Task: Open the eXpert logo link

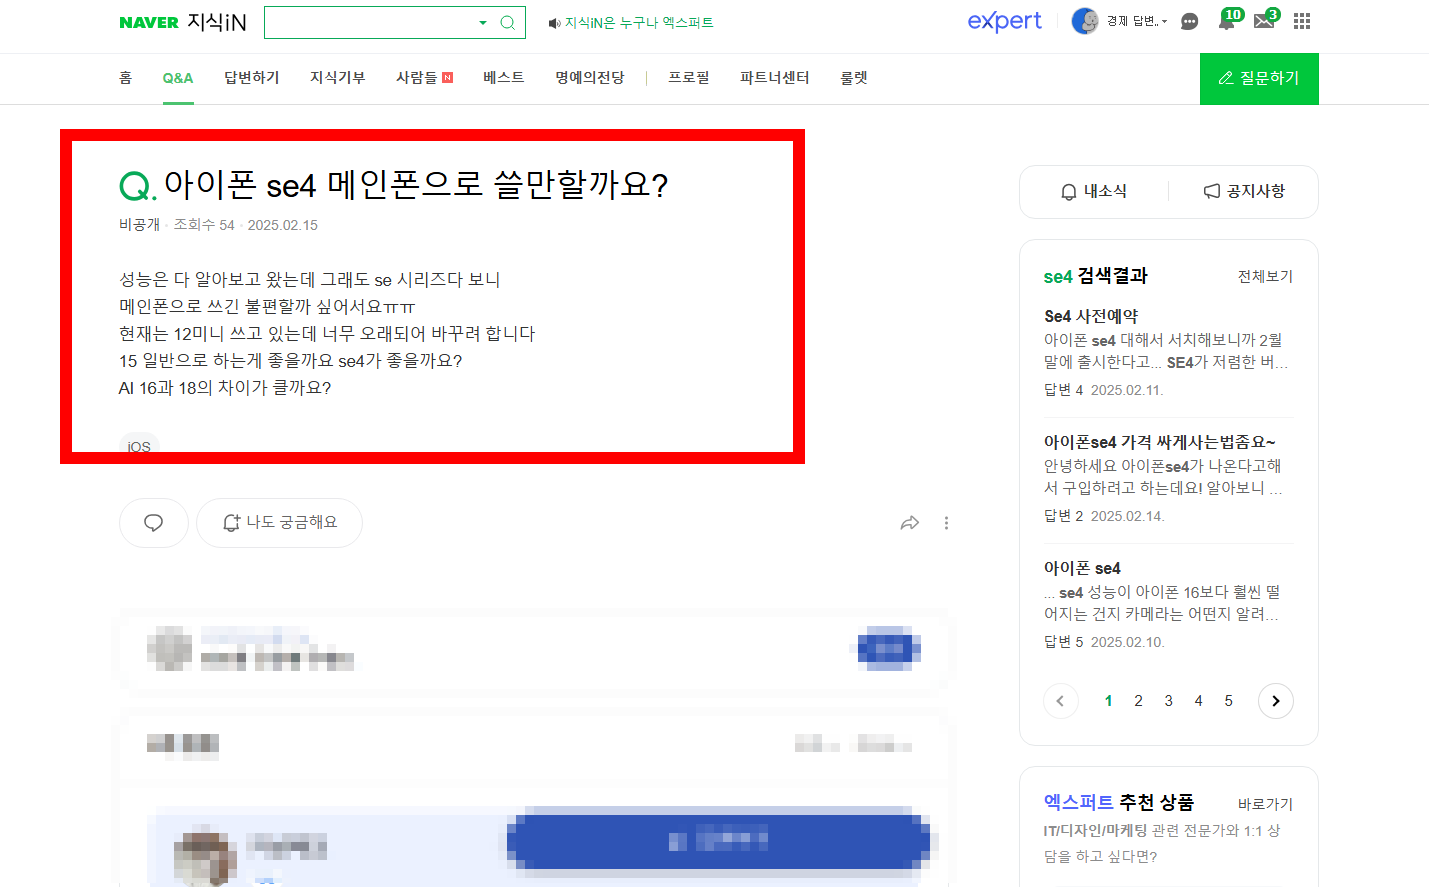Action: pos(1004,21)
